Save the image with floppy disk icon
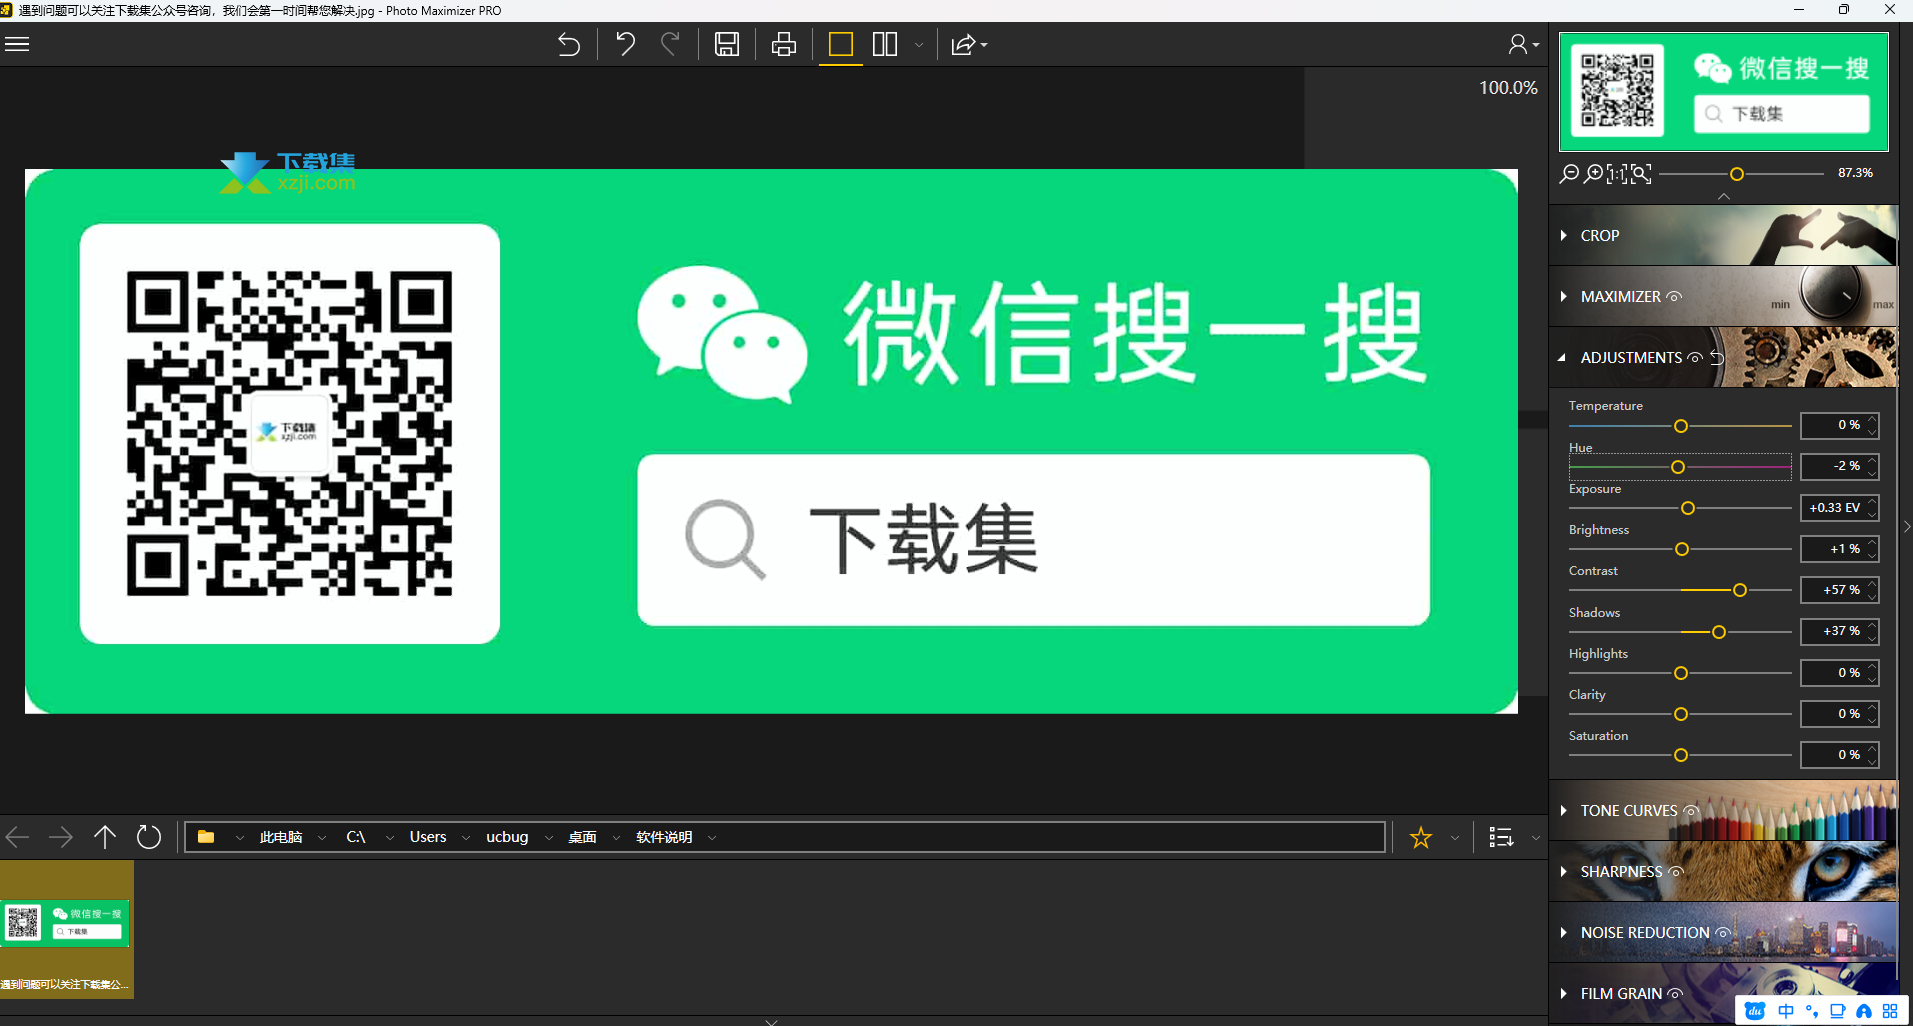The height and width of the screenshot is (1026, 1913). tap(727, 44)
